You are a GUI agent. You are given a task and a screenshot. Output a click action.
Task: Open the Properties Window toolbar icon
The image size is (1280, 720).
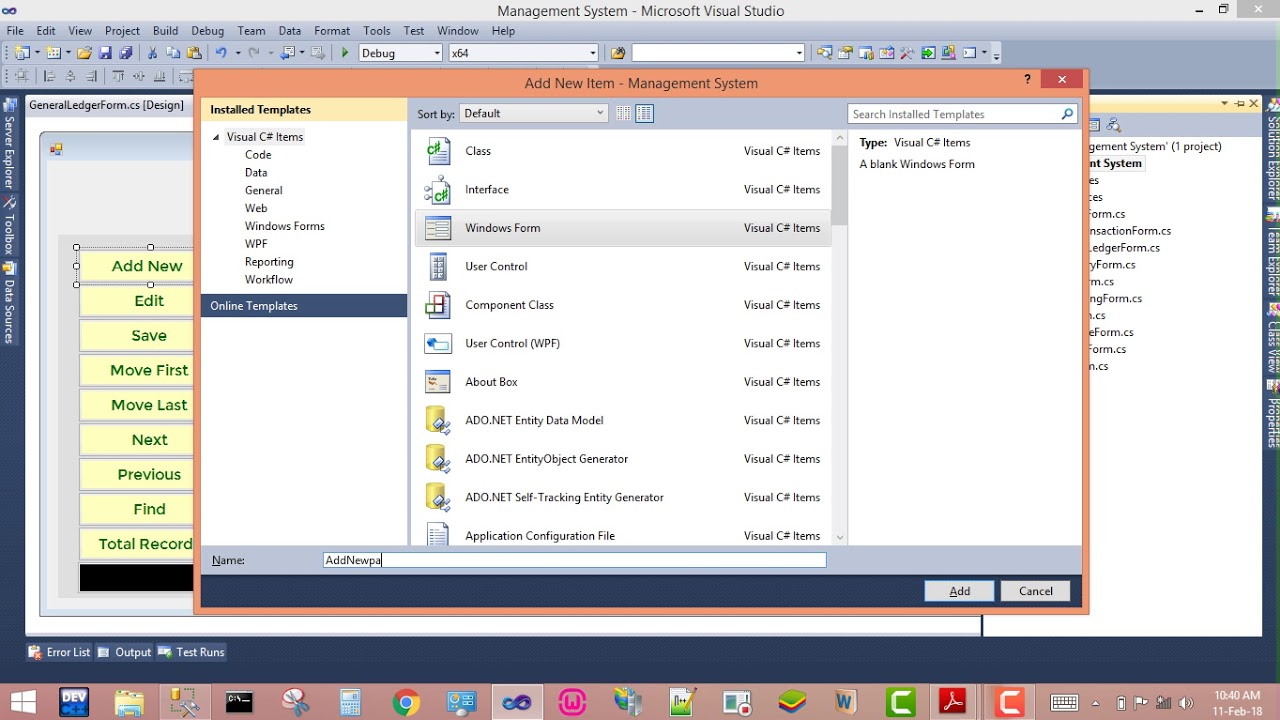845,53
